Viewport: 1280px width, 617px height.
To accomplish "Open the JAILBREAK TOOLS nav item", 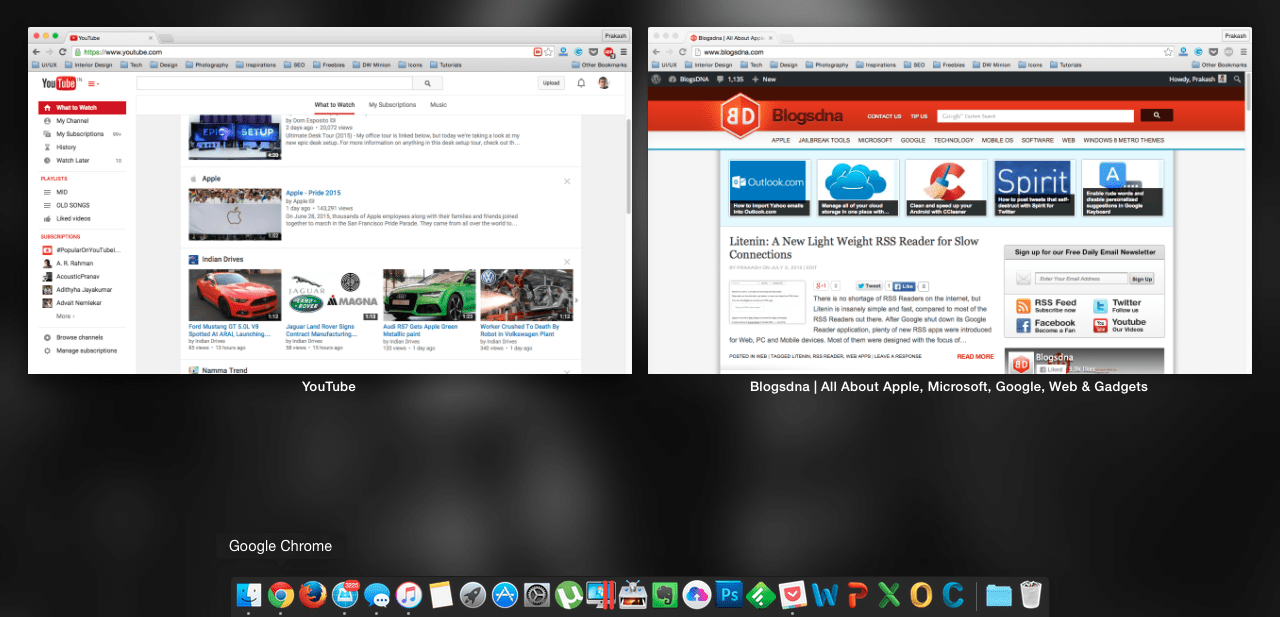I will point(825,140).
